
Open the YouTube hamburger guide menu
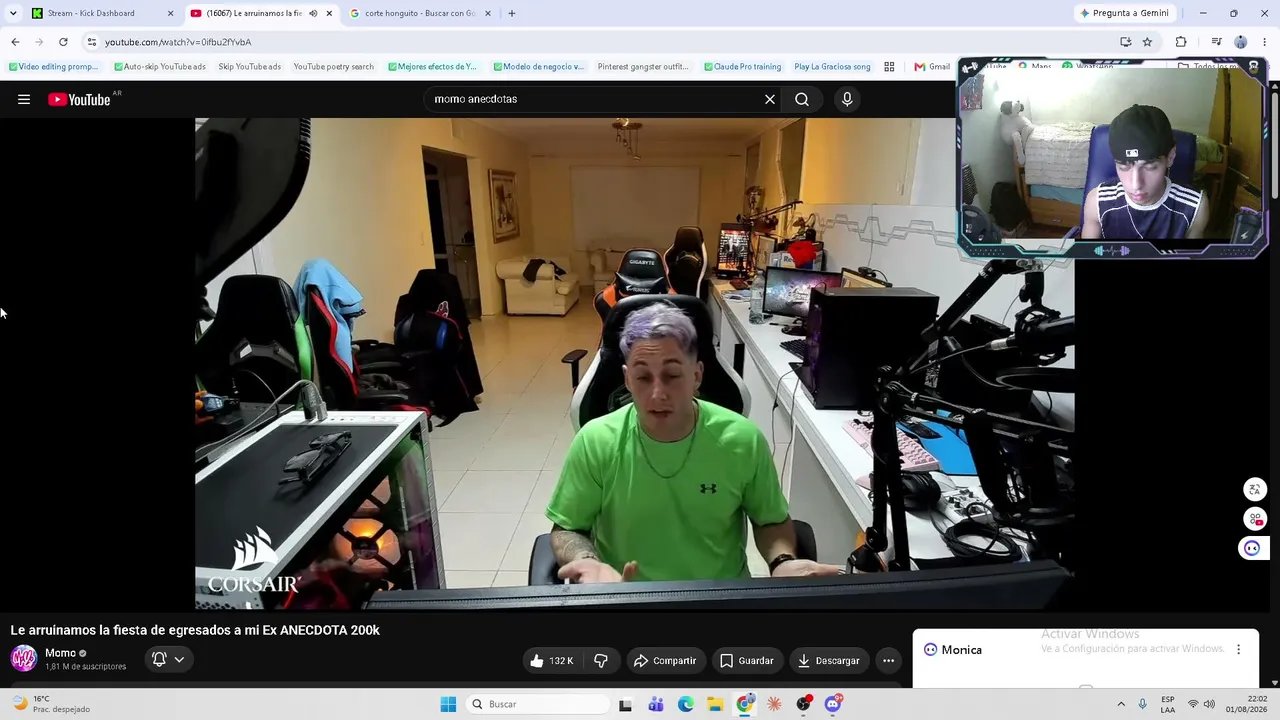coord(24,99)
